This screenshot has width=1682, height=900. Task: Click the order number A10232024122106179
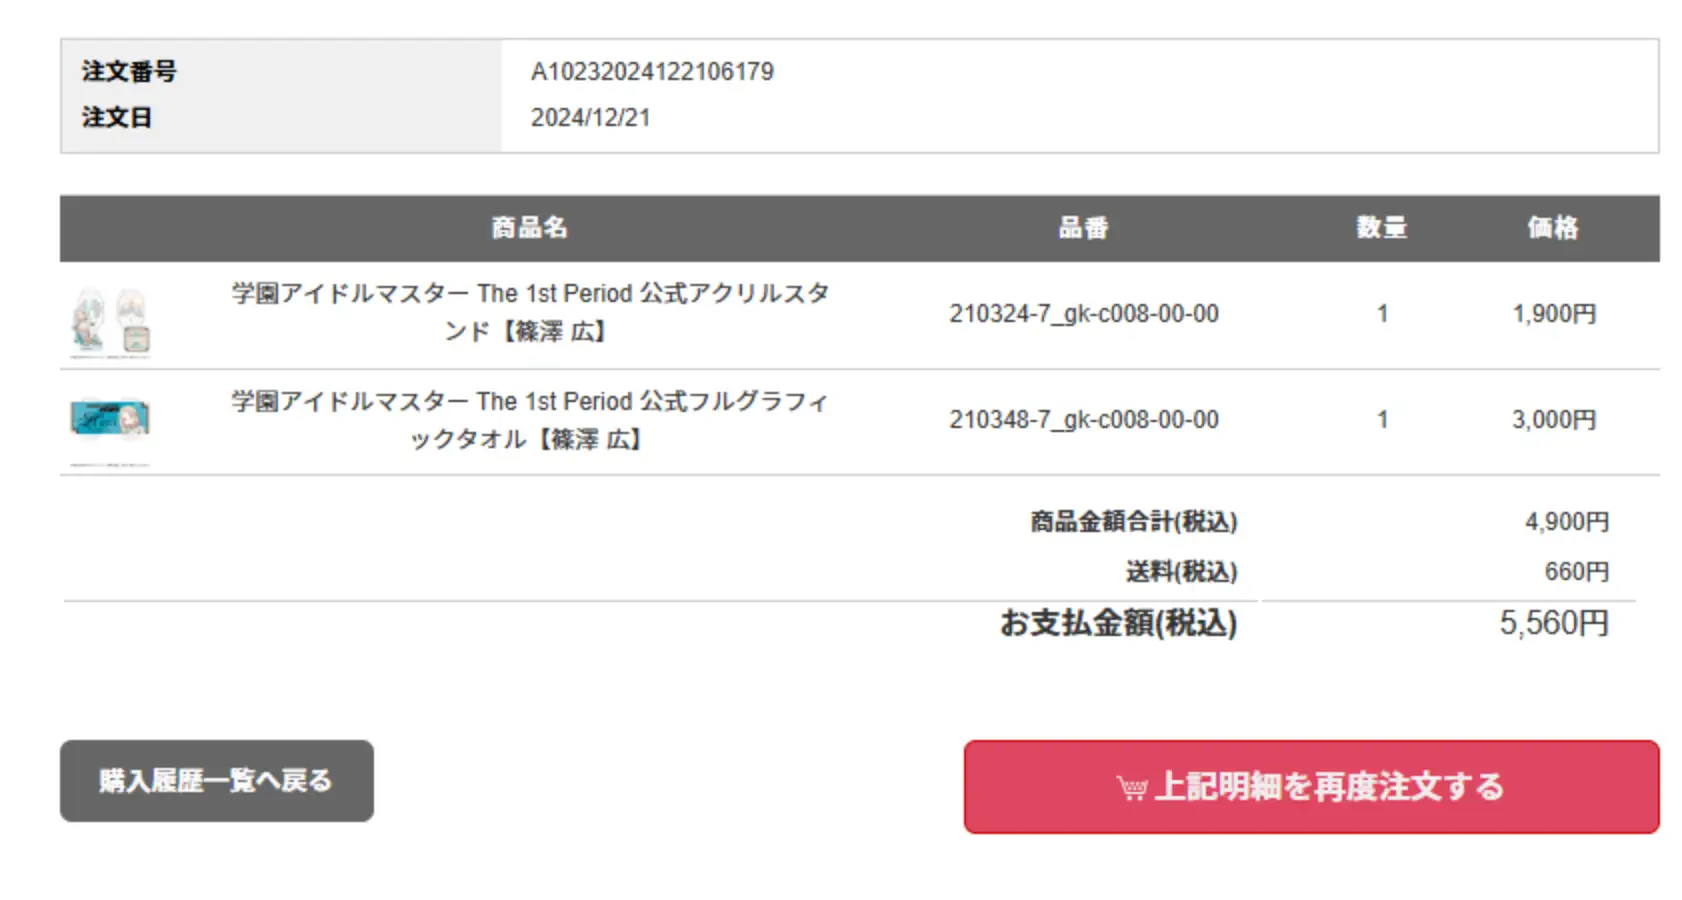pos(652,72)
